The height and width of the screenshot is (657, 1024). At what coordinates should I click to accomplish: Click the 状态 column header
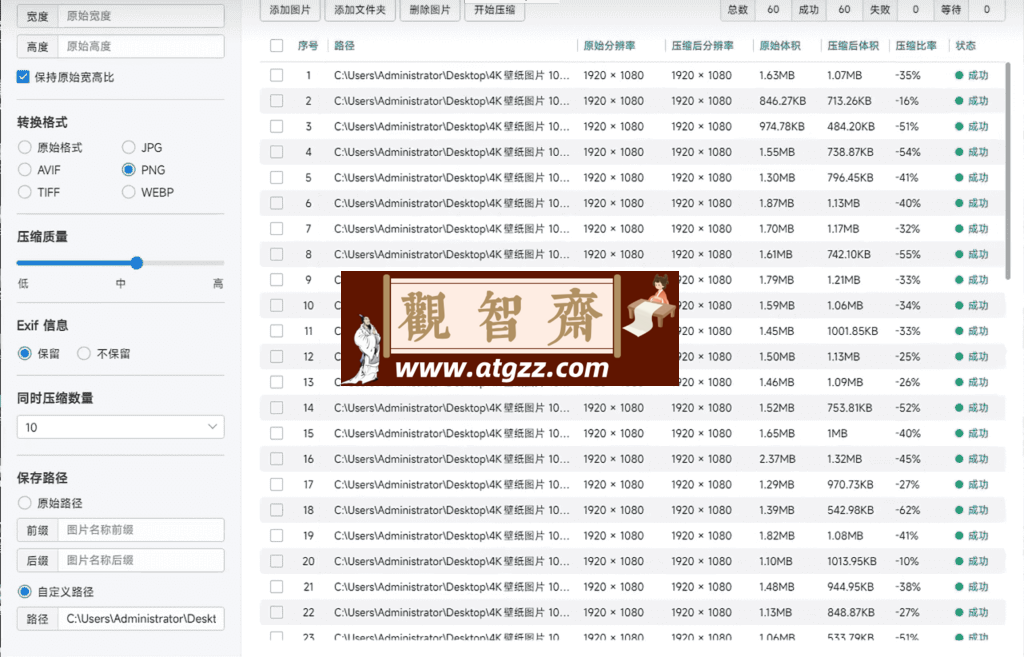965,46
